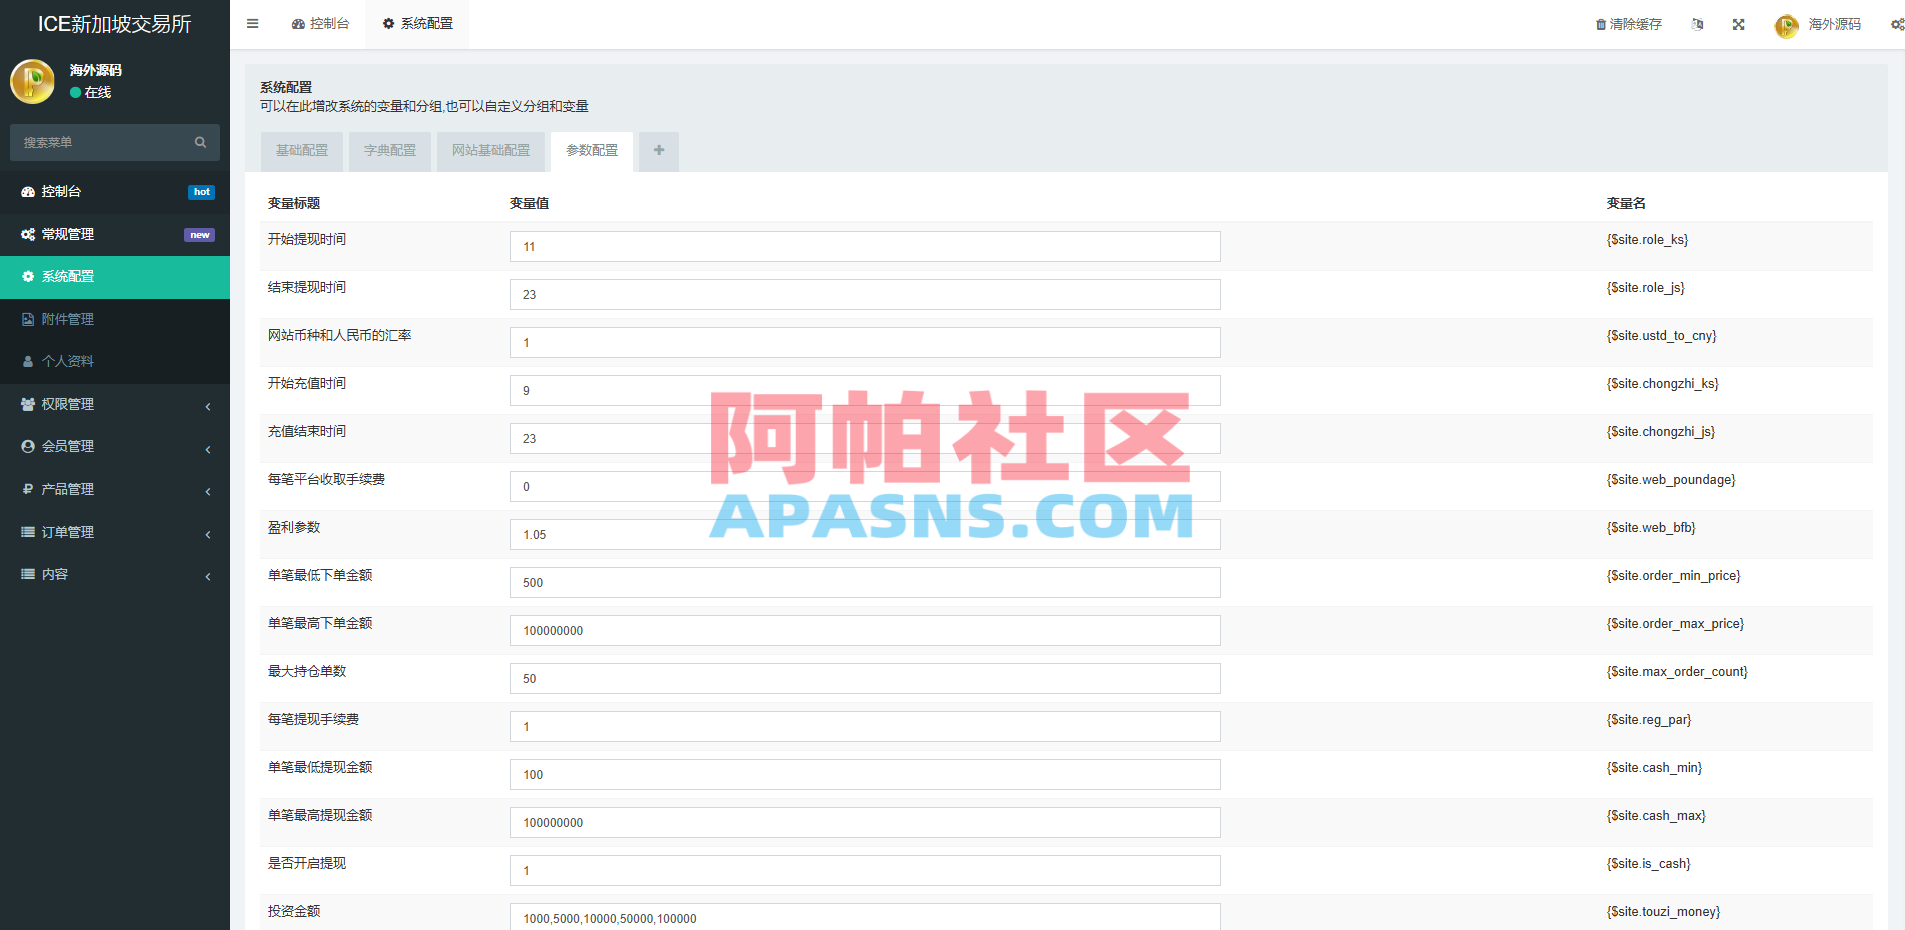
Task: Expand the 权限管理 menu
Action: (70, 404)
